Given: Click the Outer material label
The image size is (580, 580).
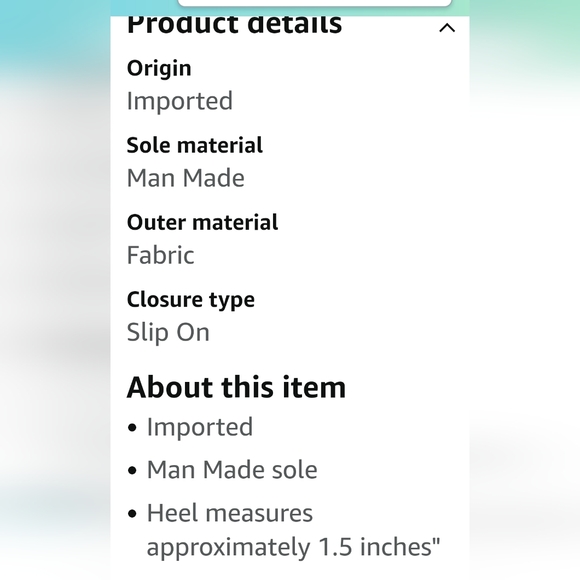Looking at the screenshot, I should point(202,222).
